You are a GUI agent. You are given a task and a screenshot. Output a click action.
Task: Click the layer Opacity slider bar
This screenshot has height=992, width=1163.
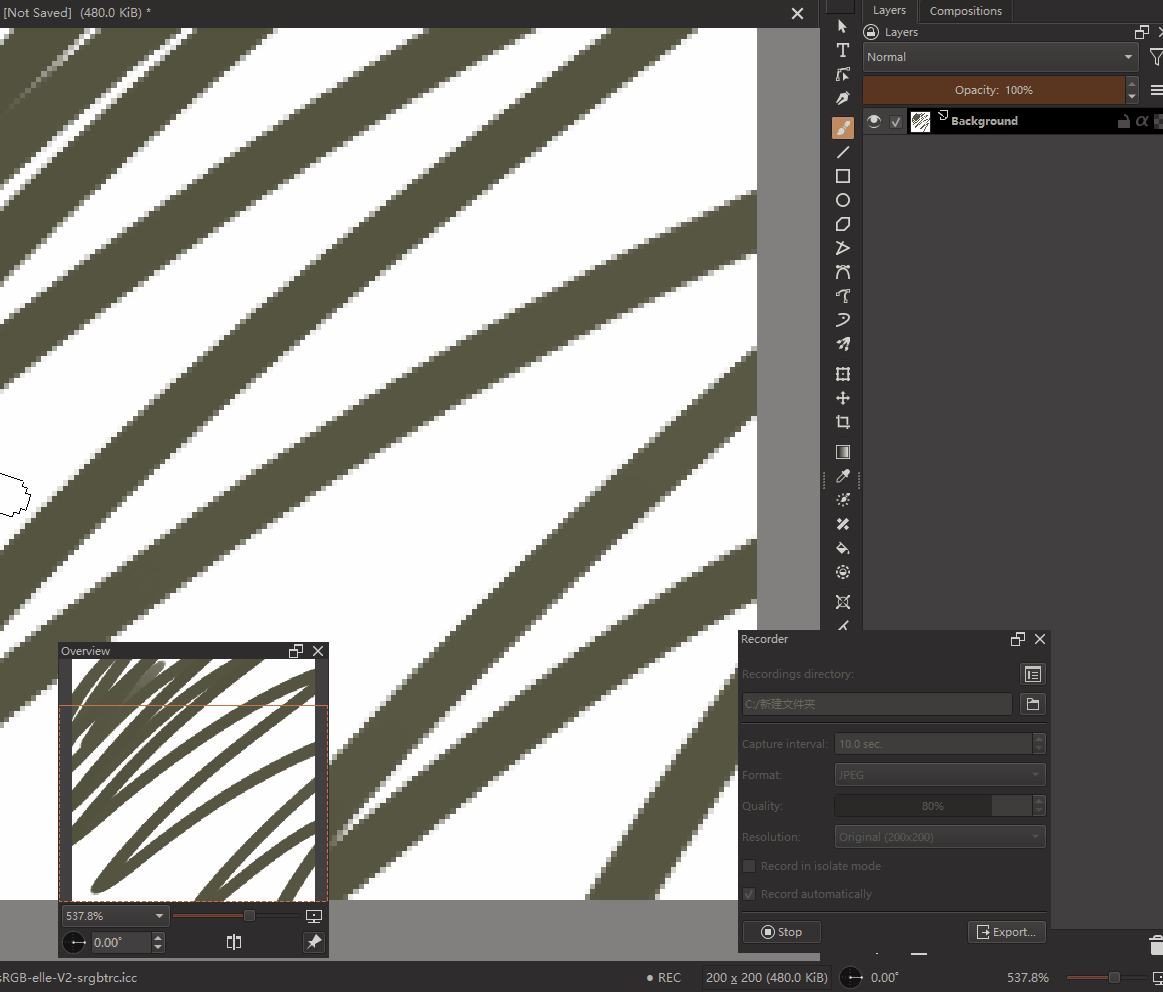click(x=993, y=90)
